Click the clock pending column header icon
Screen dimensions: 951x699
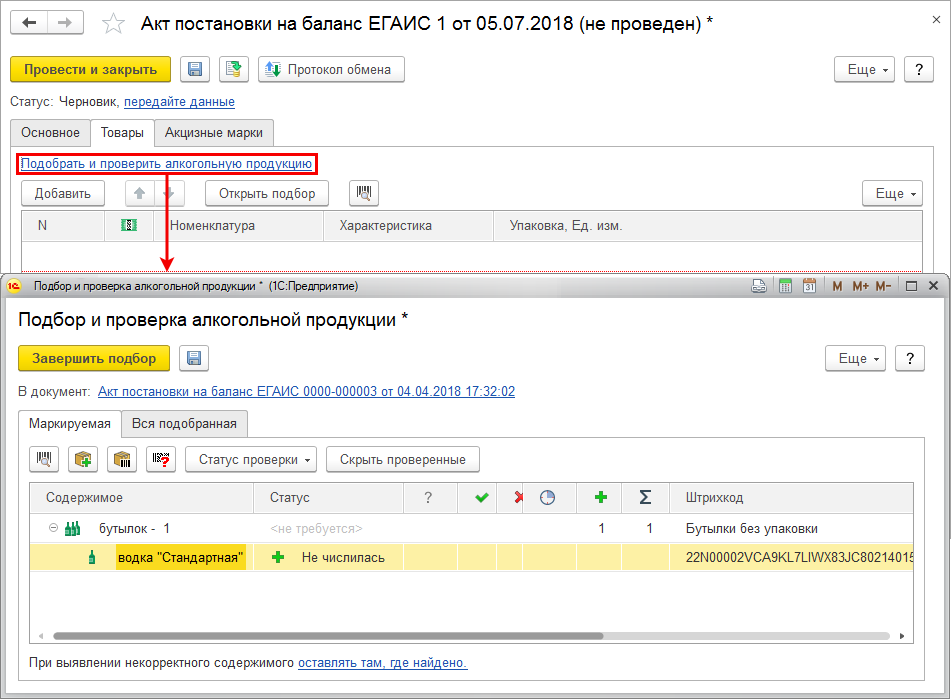[548, 498]
